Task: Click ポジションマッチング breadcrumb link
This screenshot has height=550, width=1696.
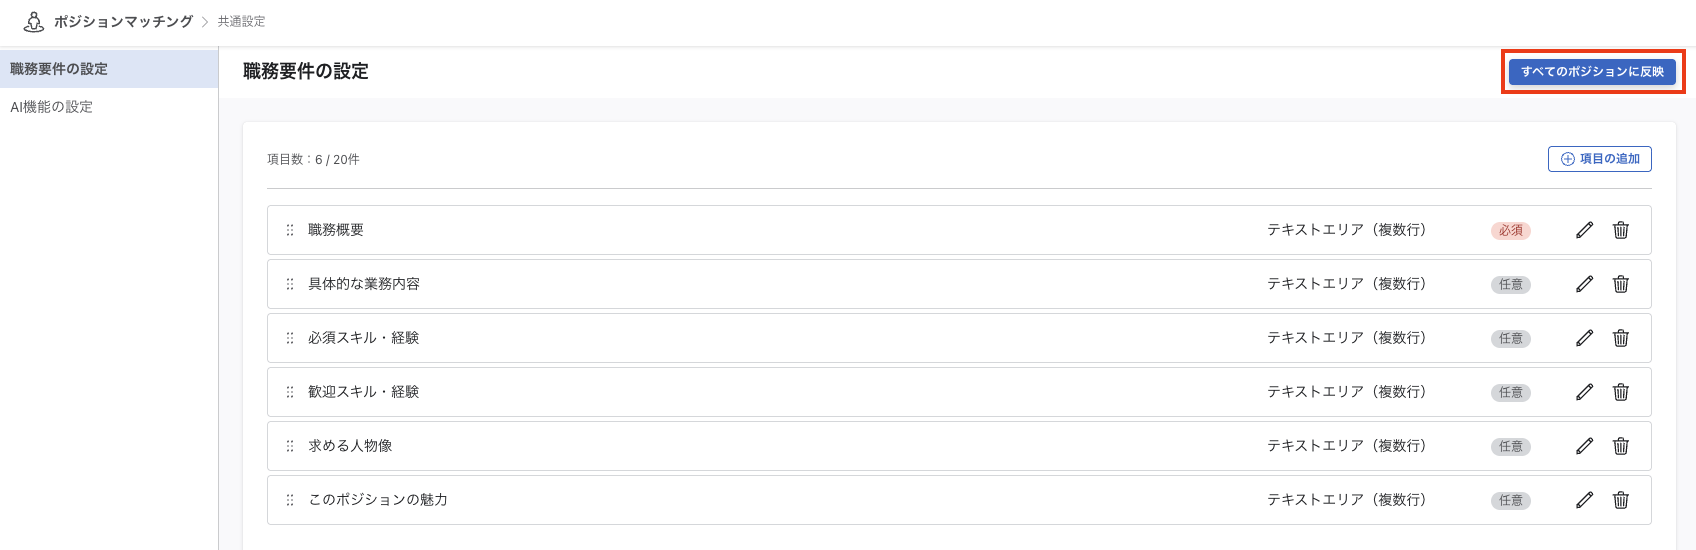Action: pos(123,21)
